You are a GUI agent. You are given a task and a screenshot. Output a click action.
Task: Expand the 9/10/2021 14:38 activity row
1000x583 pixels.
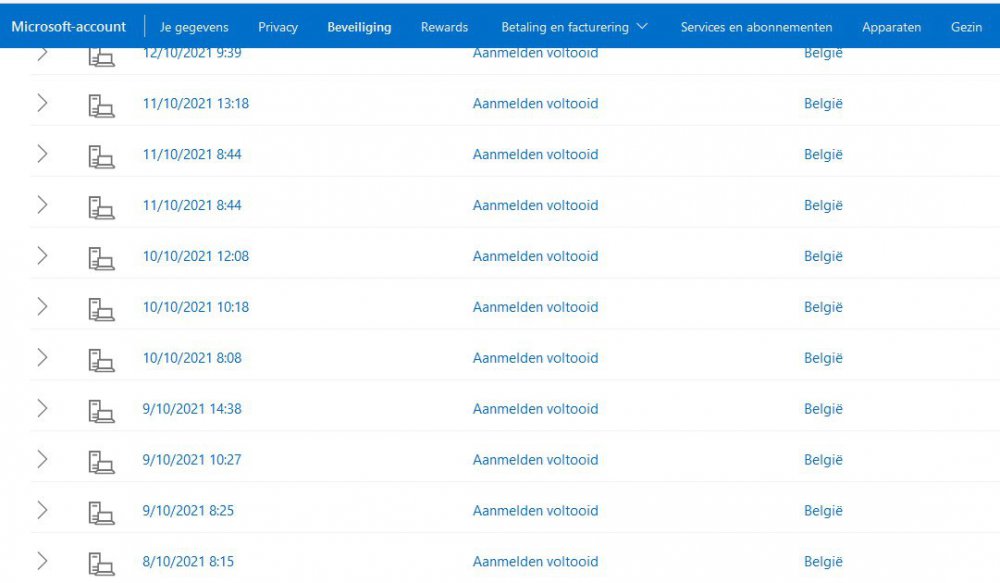pos(42,408)
